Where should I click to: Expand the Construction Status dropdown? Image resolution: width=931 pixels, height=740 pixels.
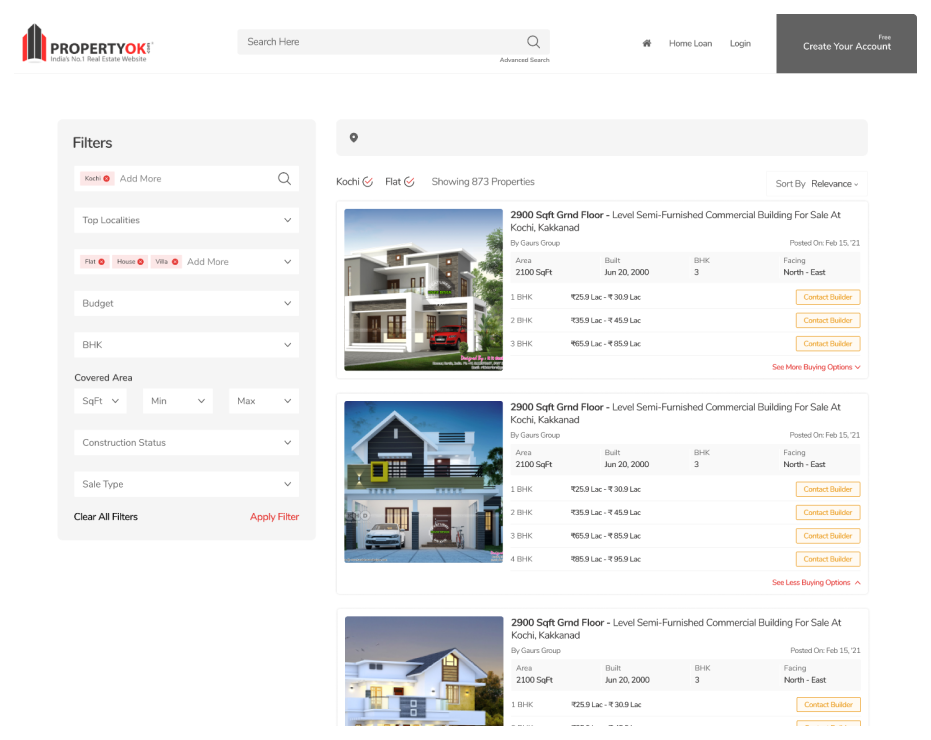click(186, 443)
